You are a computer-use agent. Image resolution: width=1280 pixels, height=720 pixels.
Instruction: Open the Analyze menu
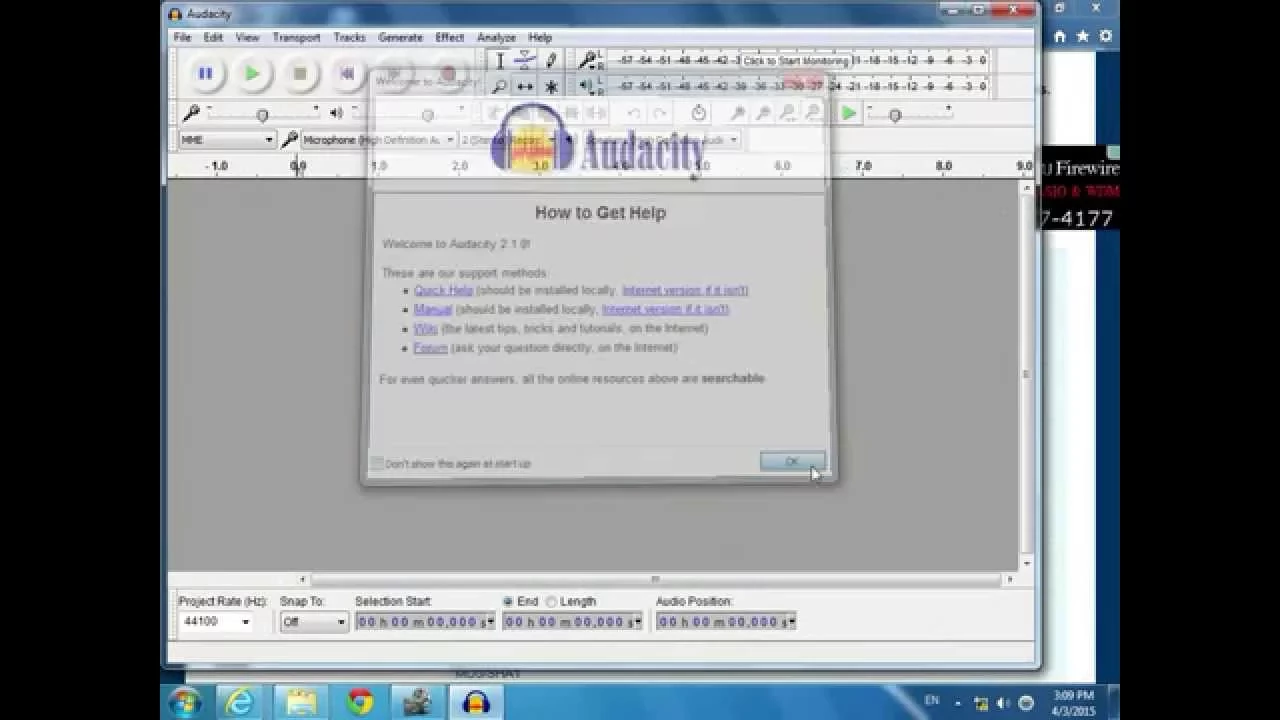point(496,37)
